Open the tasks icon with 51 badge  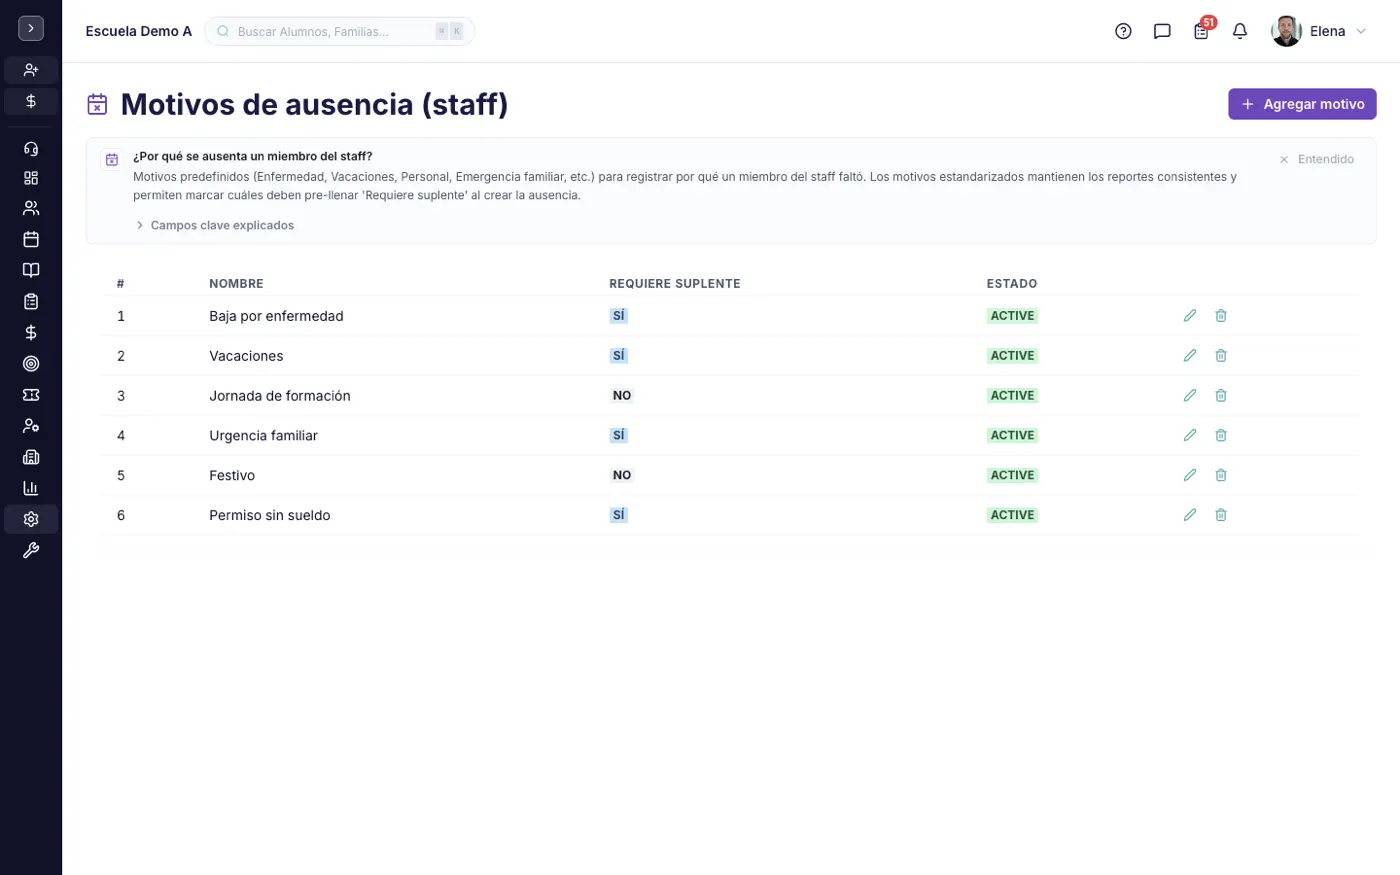[x=1203, y=29]
